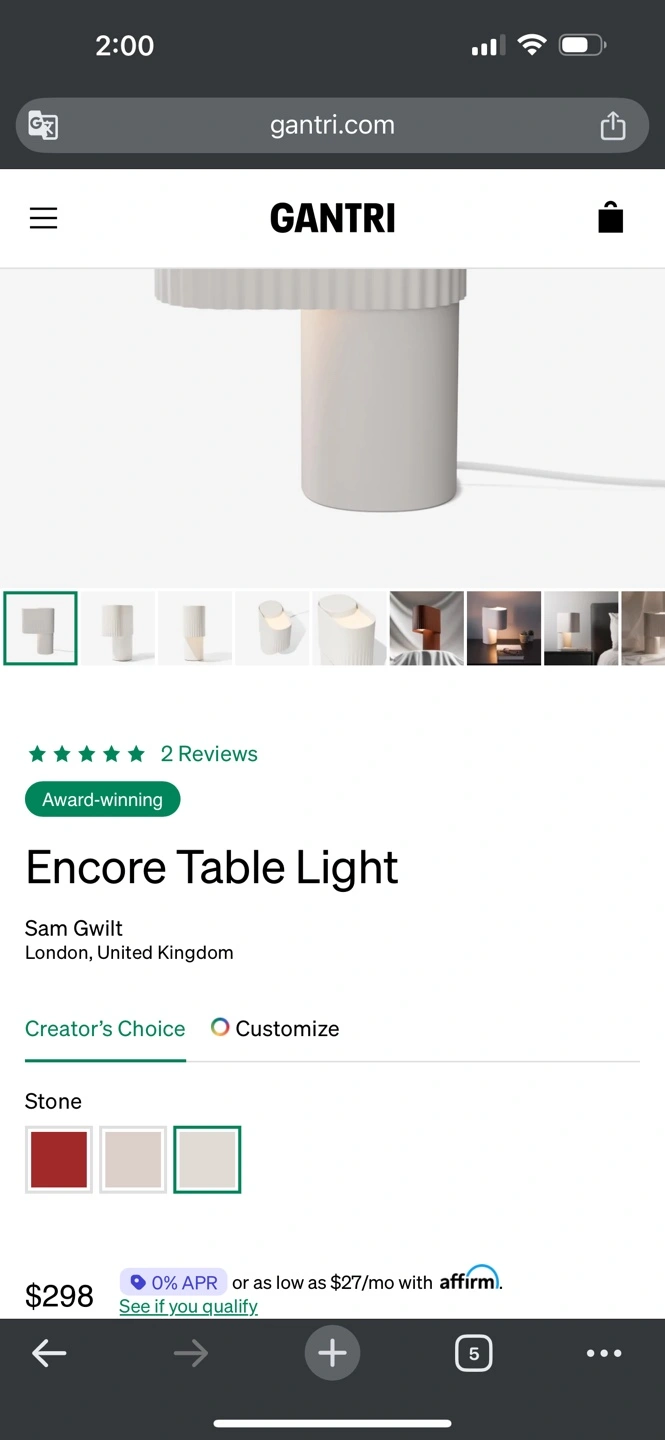
Task: Go back with the browser arrow
Action: [49, 1353]
